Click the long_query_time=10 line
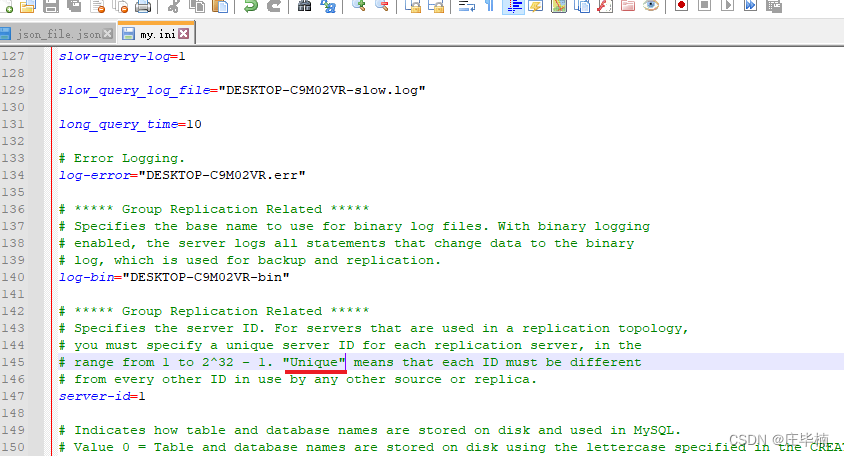This screenshot has width=844, height=456. click(x=130, y=124)
